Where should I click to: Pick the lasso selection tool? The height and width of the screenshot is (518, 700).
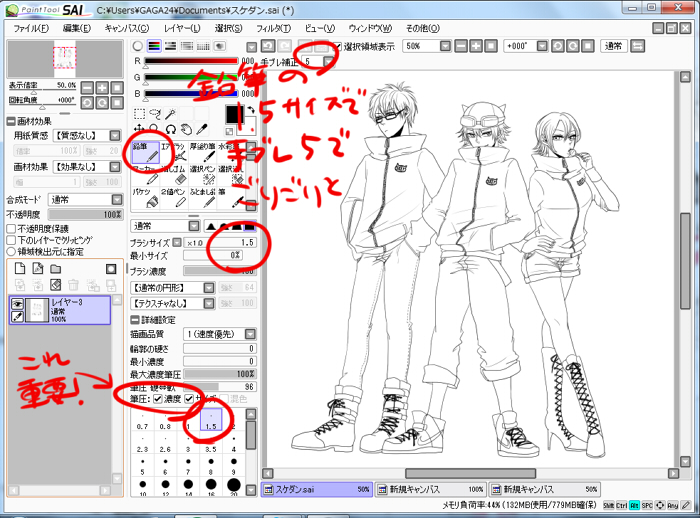pyautogui.click(x=155, y=114)
